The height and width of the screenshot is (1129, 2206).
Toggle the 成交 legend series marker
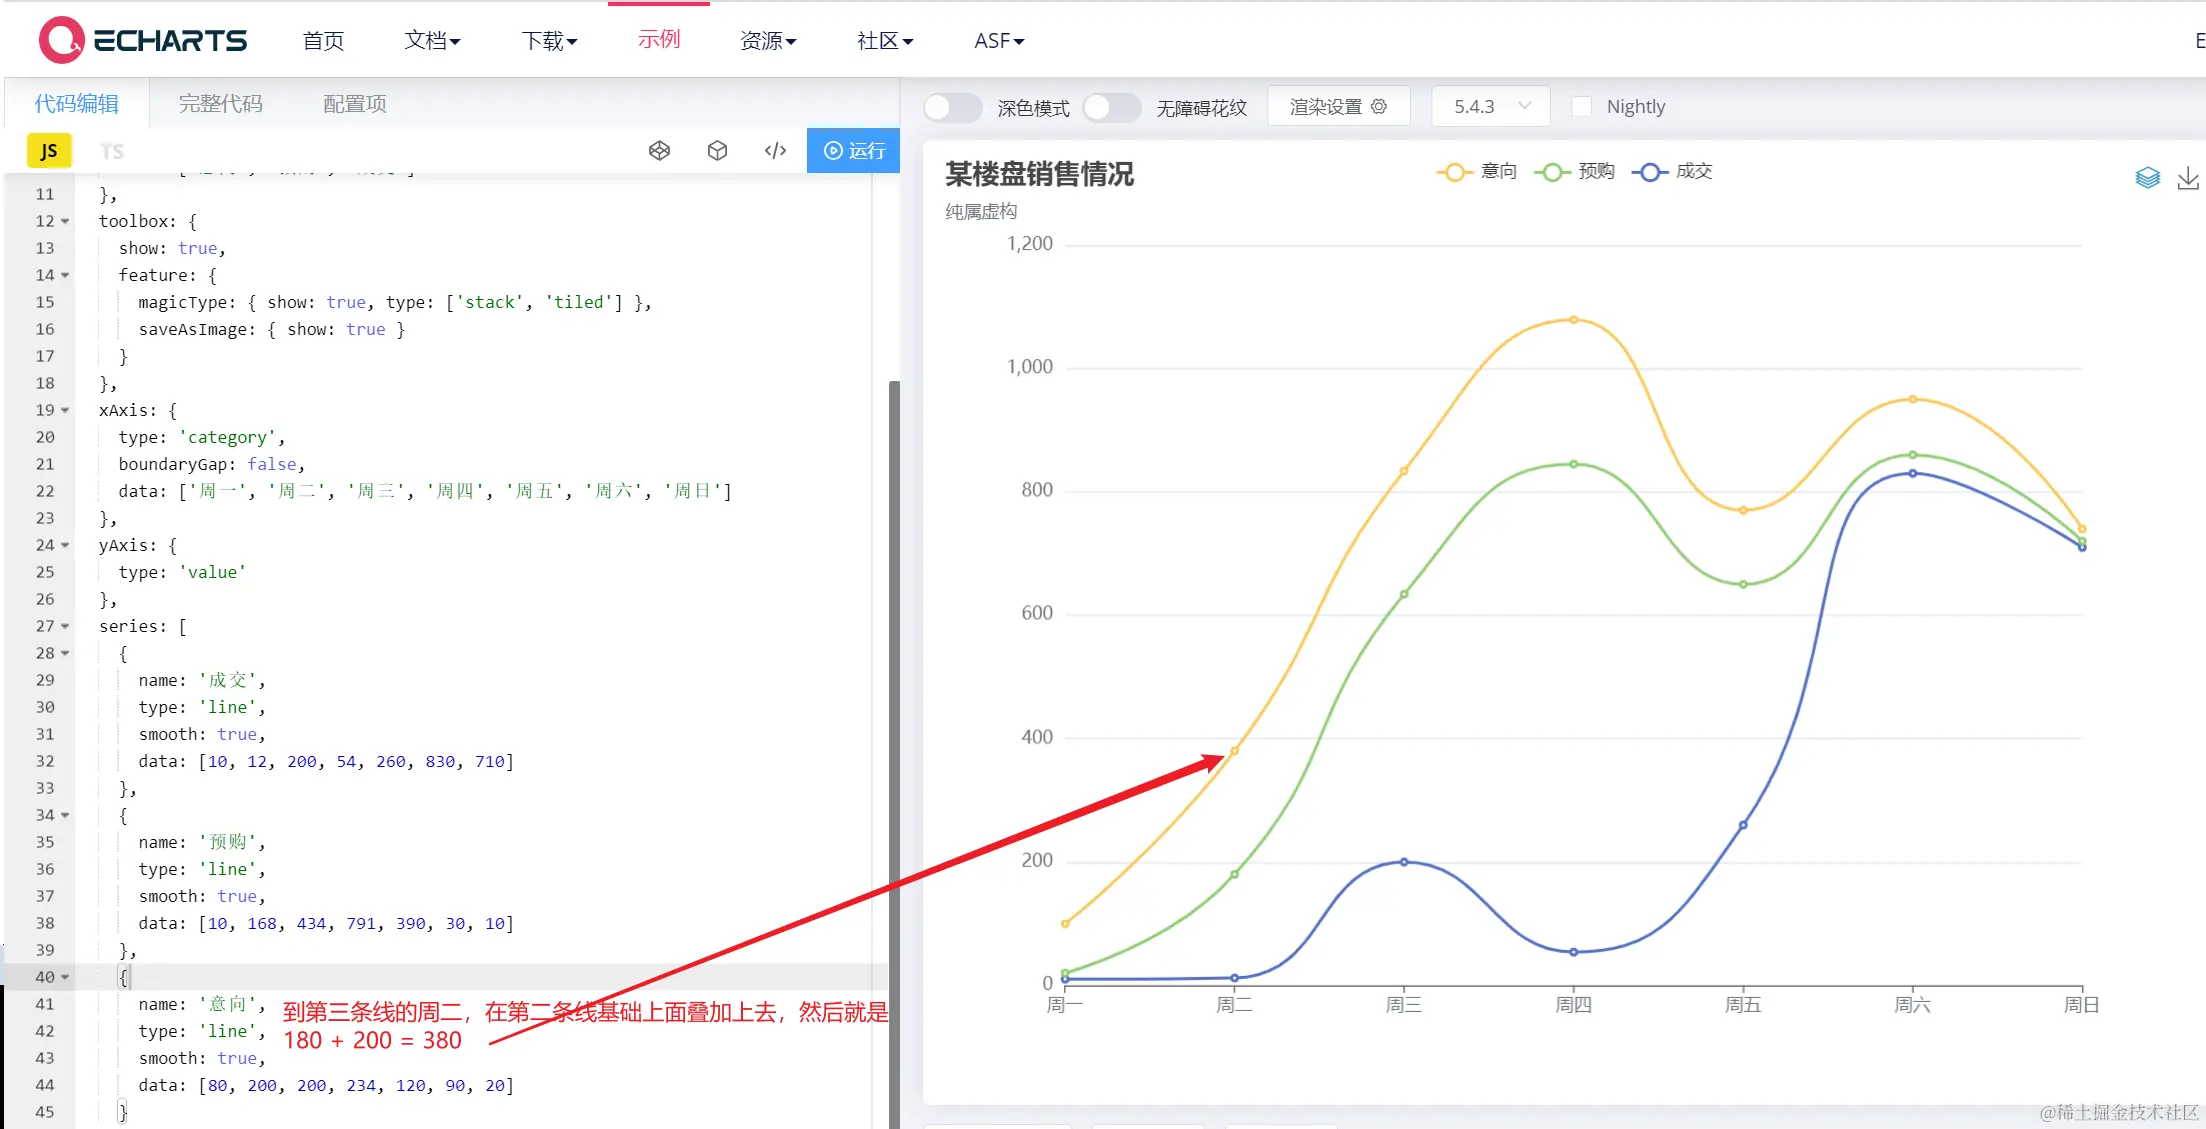click(x=1650, y=172)
